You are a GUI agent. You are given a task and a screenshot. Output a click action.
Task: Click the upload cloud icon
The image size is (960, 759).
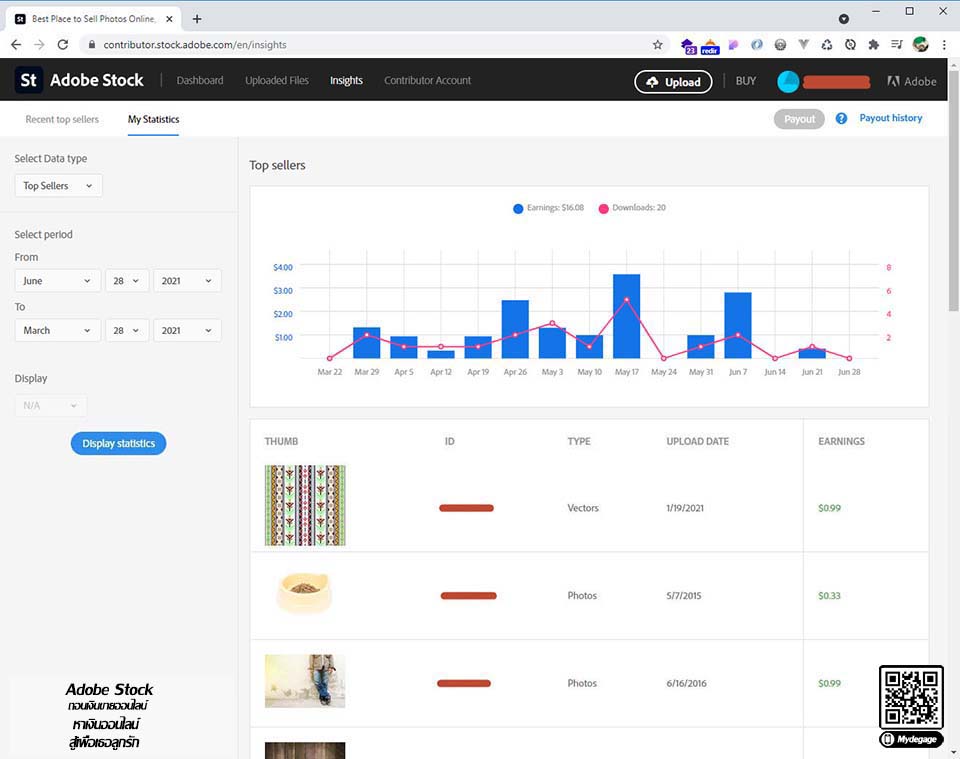653,82
